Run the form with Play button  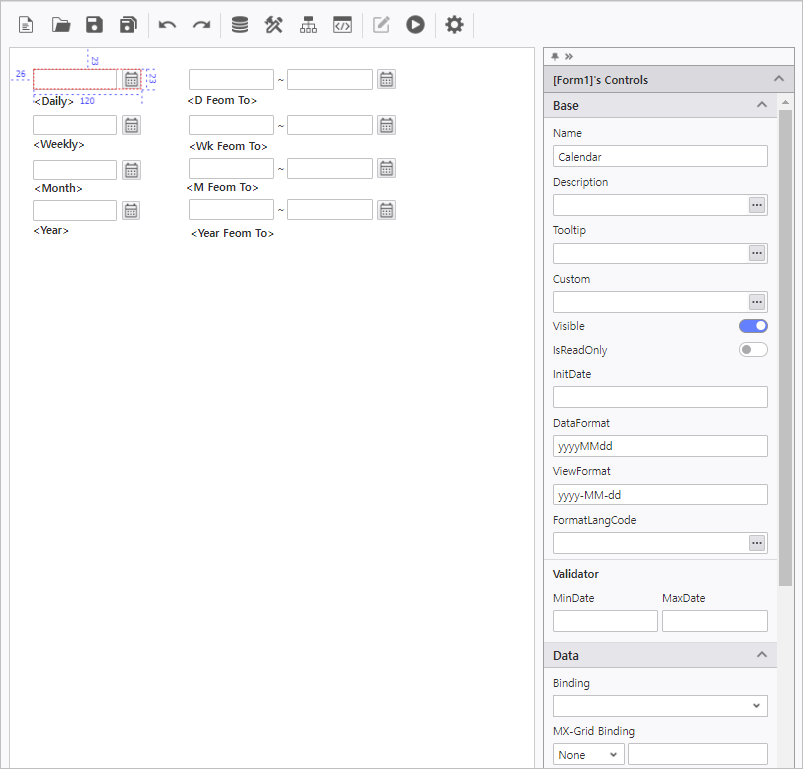415,25
